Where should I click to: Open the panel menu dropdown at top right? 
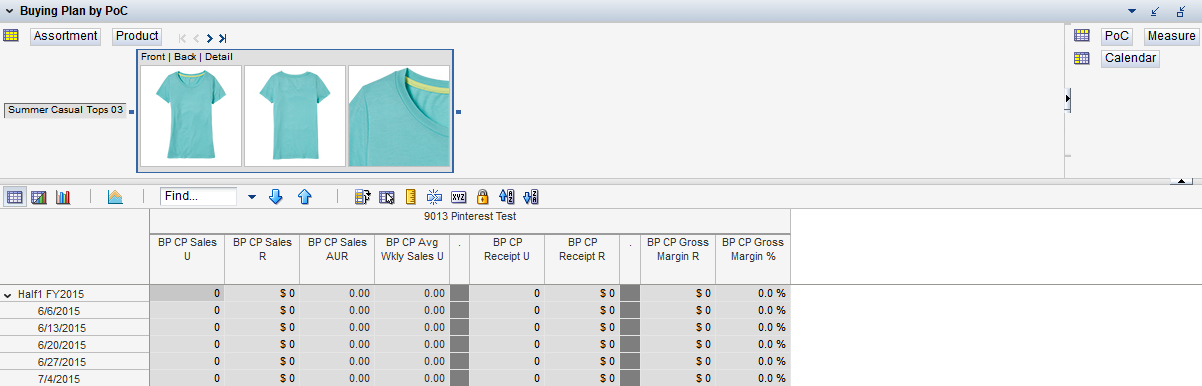pos(1132,11)
